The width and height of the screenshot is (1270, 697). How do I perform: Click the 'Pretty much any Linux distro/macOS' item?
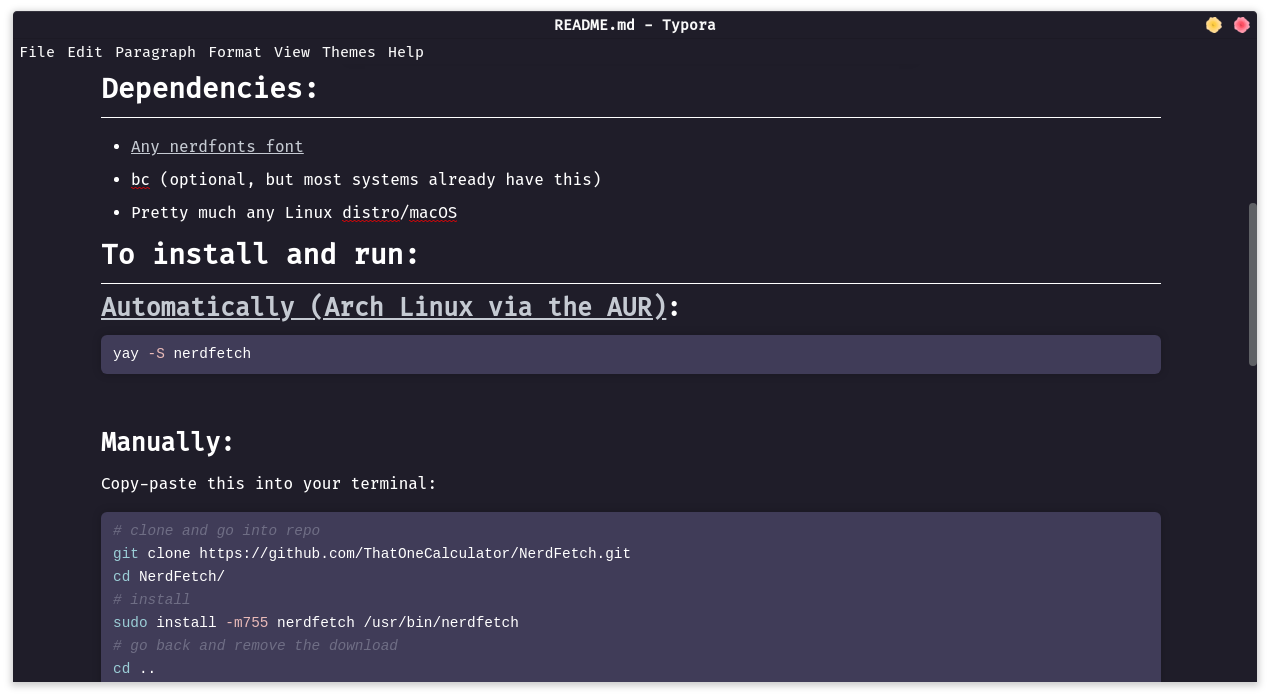point(294,213)
